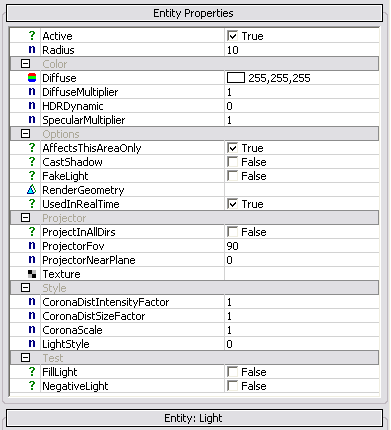Click the Entity: Light header button

194,418
